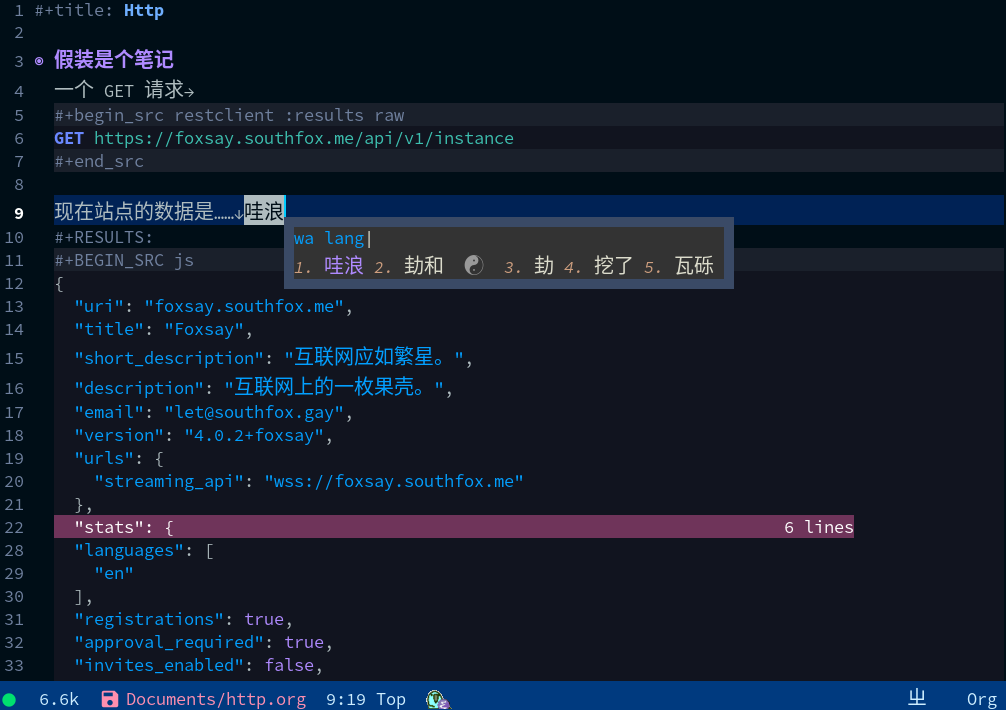This screenshot has width=1006, height=710.
Task: Click the yin-yang icon in candidate popup
Action: click(x=474, y=265)
